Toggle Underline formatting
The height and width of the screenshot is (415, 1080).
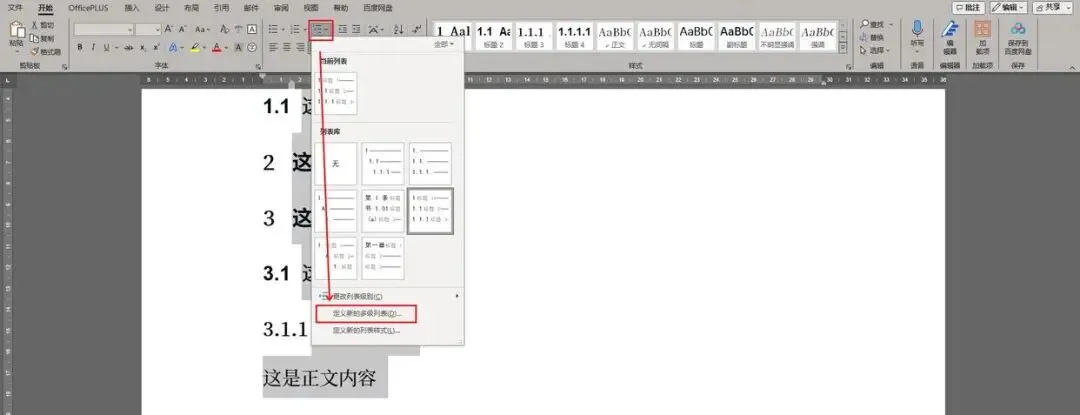click(107, 47)
